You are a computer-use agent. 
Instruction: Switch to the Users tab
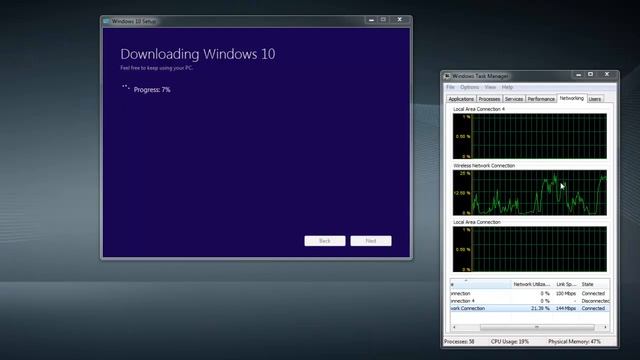click(595, 99)
